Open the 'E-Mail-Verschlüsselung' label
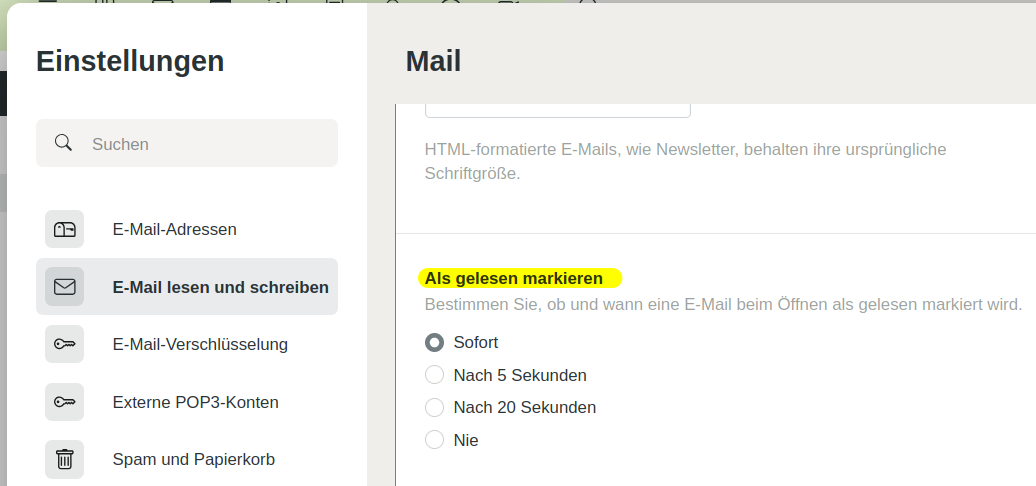This screenshot has height=486, width=1036. coord(200,344)
